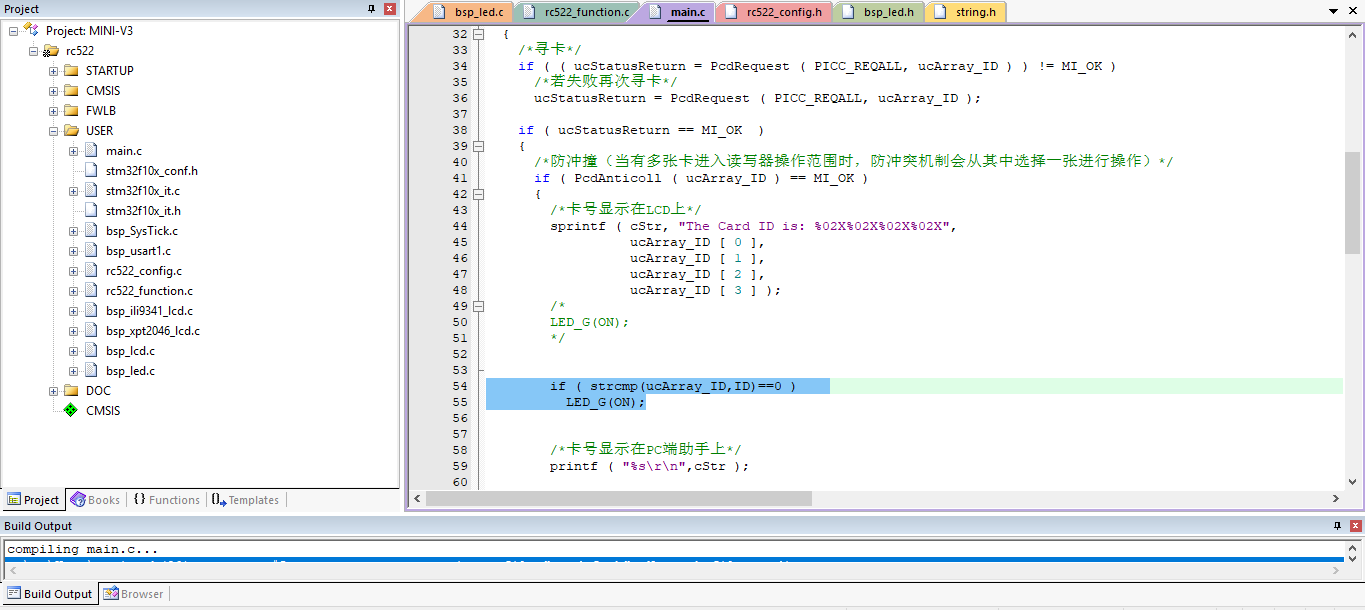
Task: Open the Functions panel tab
Action: click(166, 500)
